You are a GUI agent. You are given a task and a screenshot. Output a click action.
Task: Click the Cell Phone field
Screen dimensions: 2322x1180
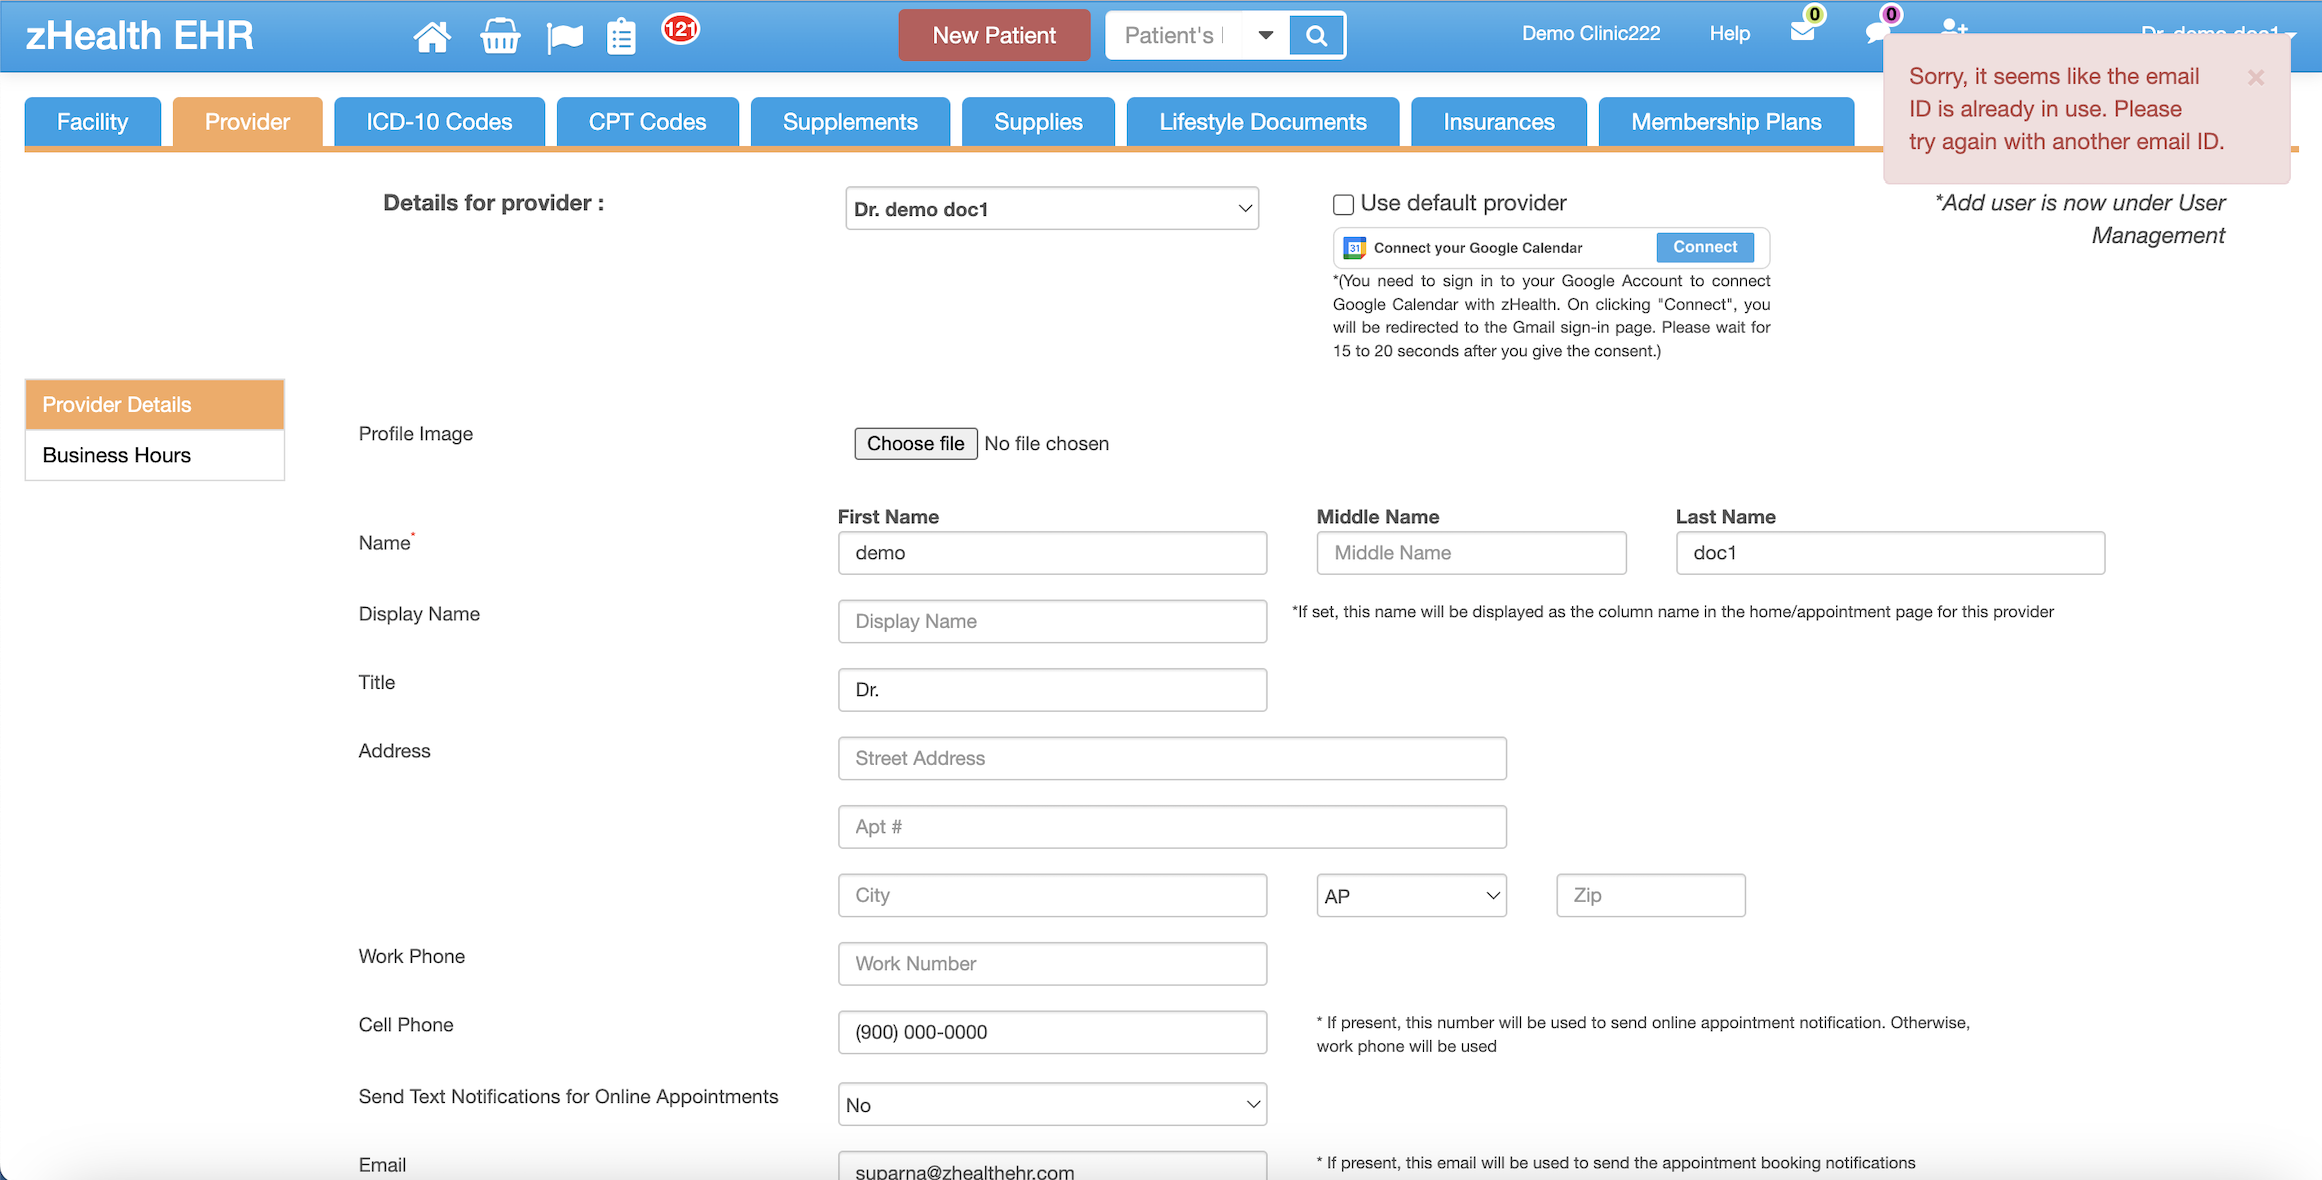click(x=1052, y=1032)
